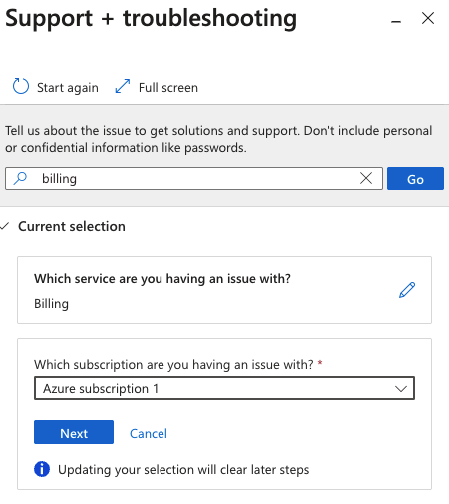Minimize the Support + troubleshooting panel
This screenshot has width=449, height=504.
(x=396, y=22)
